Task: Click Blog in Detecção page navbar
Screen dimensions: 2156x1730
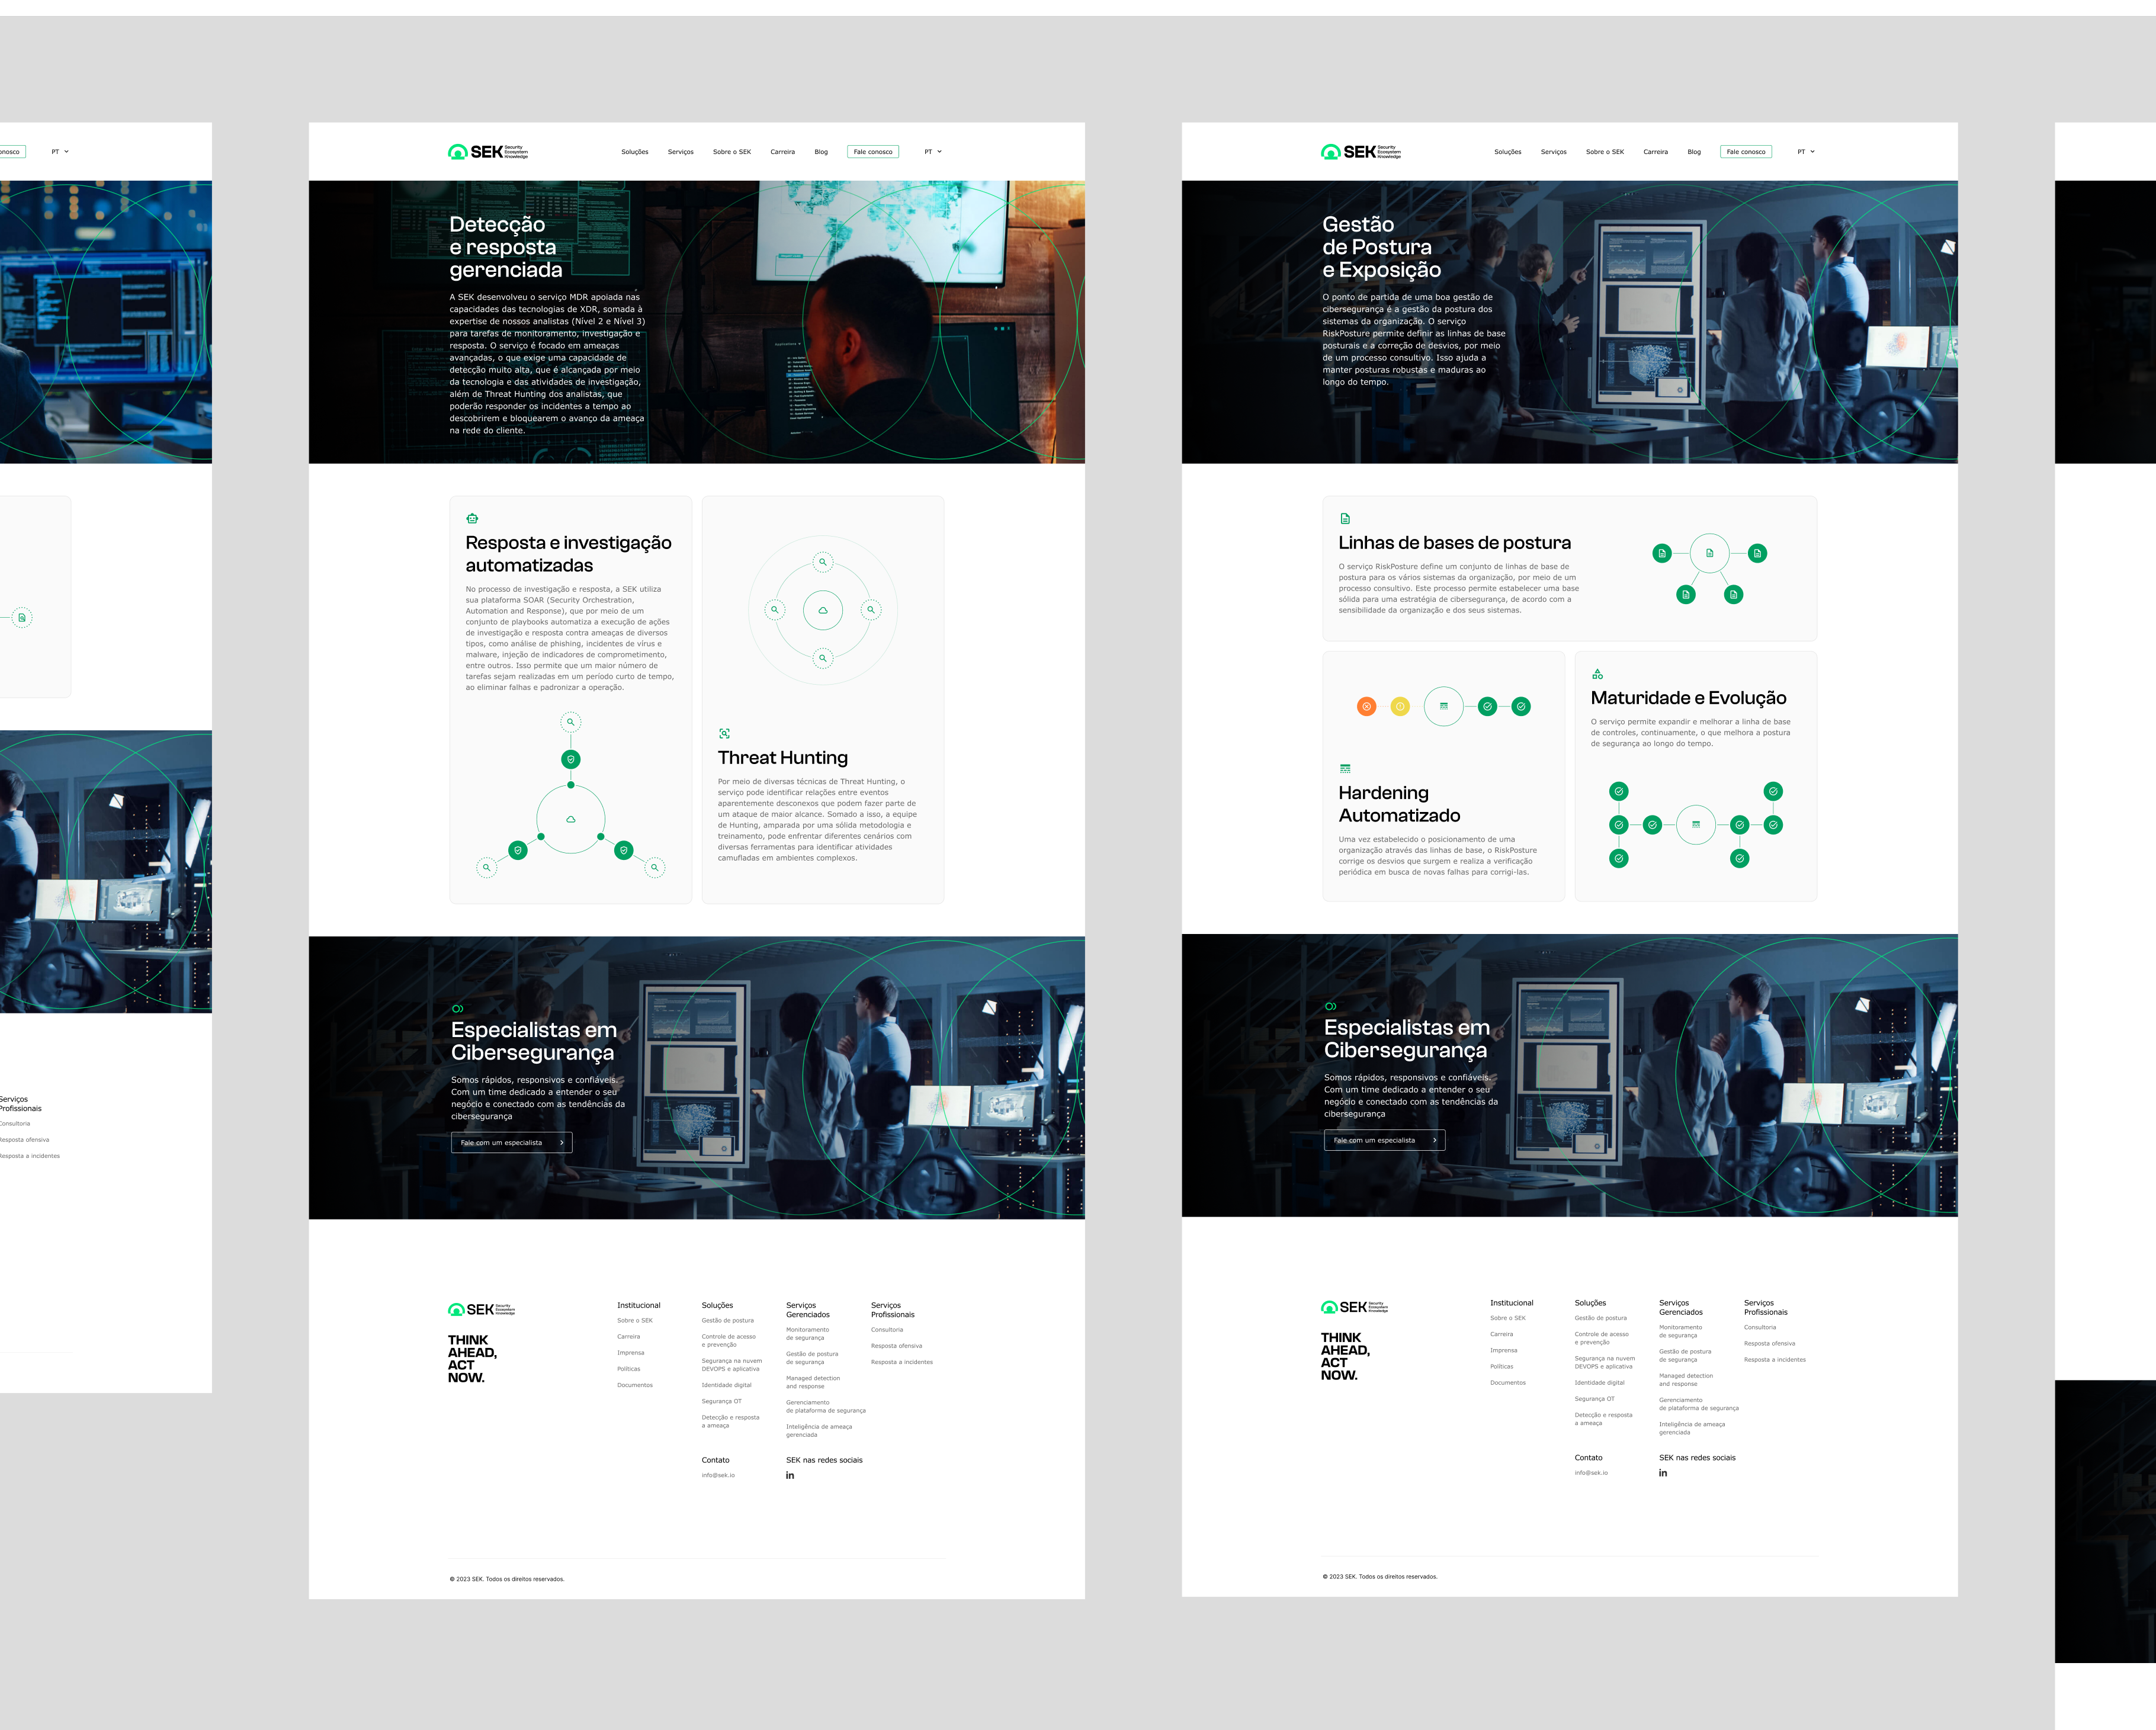Action: pyautogui.click(x=821, y=152)
